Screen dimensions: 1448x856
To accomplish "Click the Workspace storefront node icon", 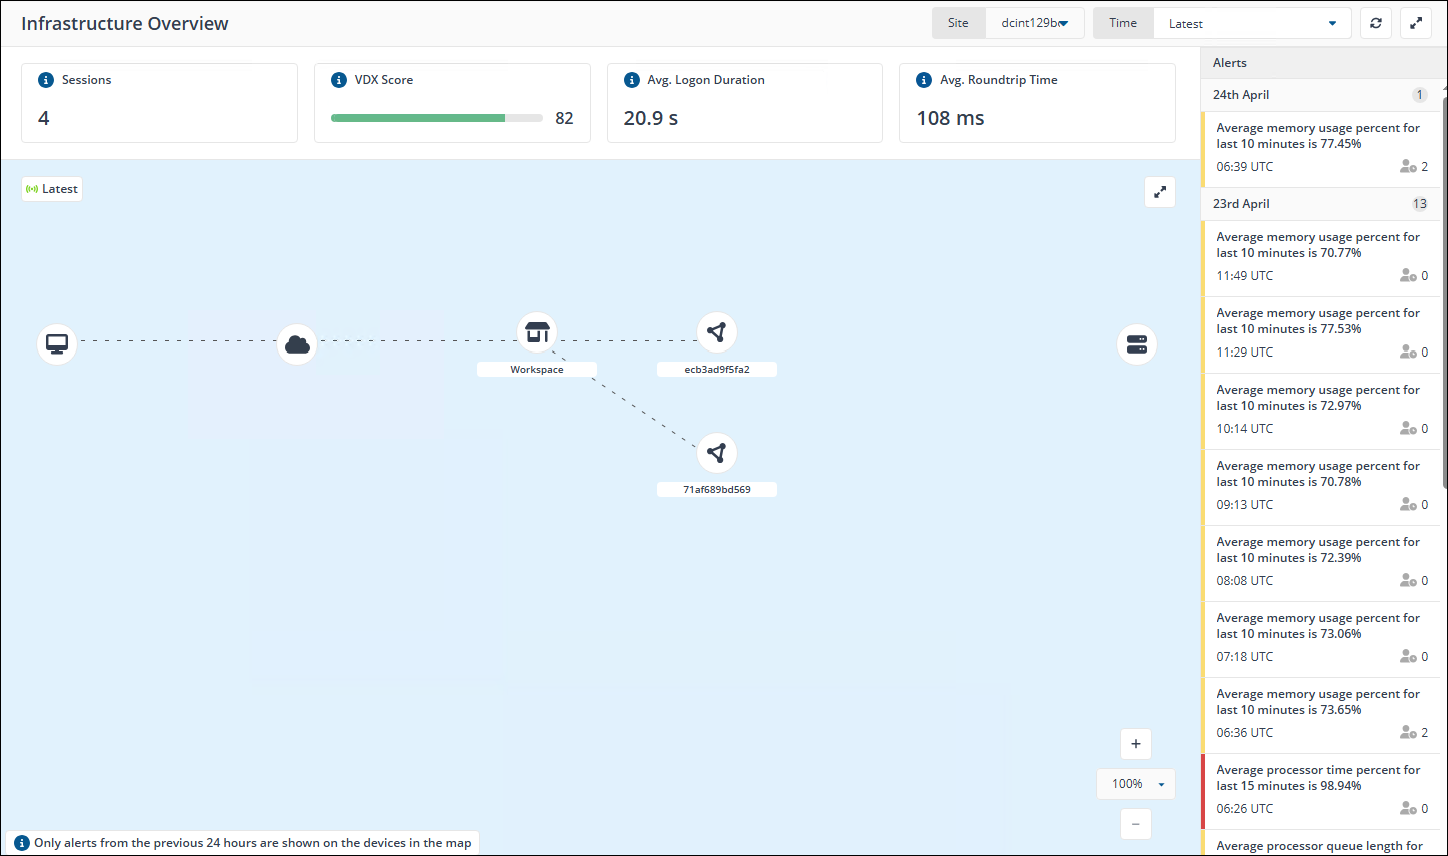I will point(537,332).
